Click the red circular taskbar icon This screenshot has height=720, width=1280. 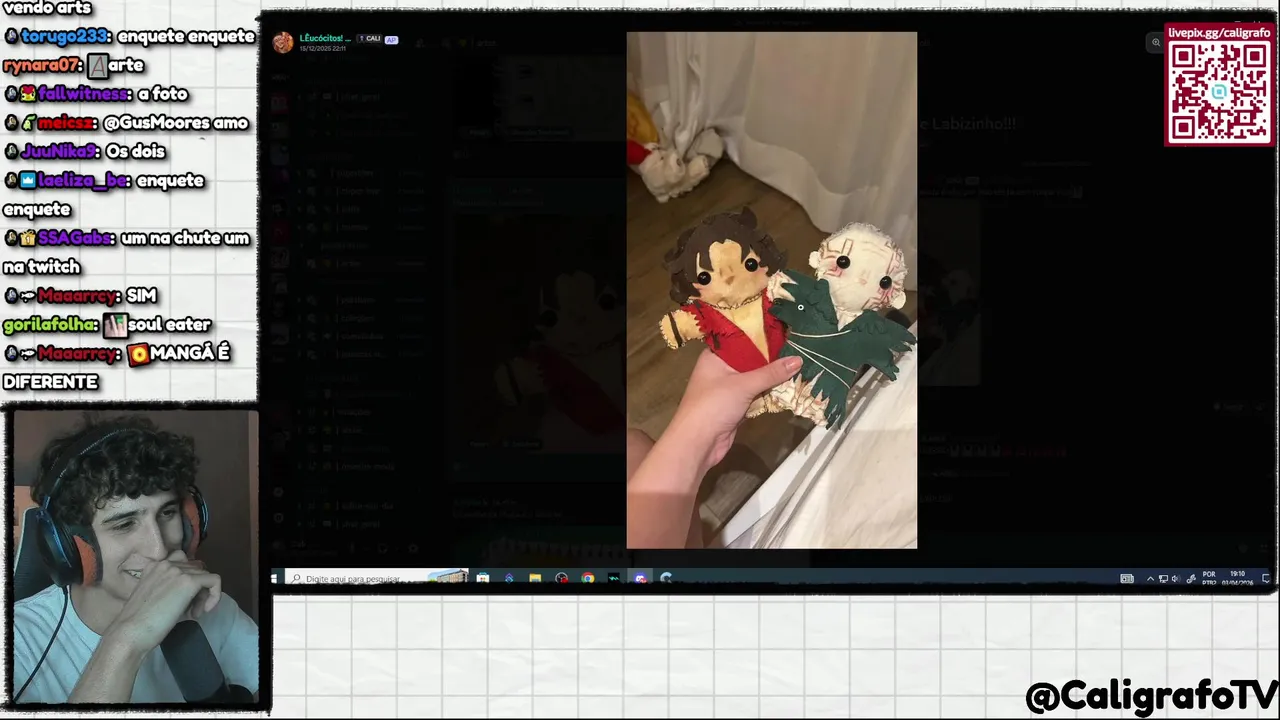(x=562, y=578)
